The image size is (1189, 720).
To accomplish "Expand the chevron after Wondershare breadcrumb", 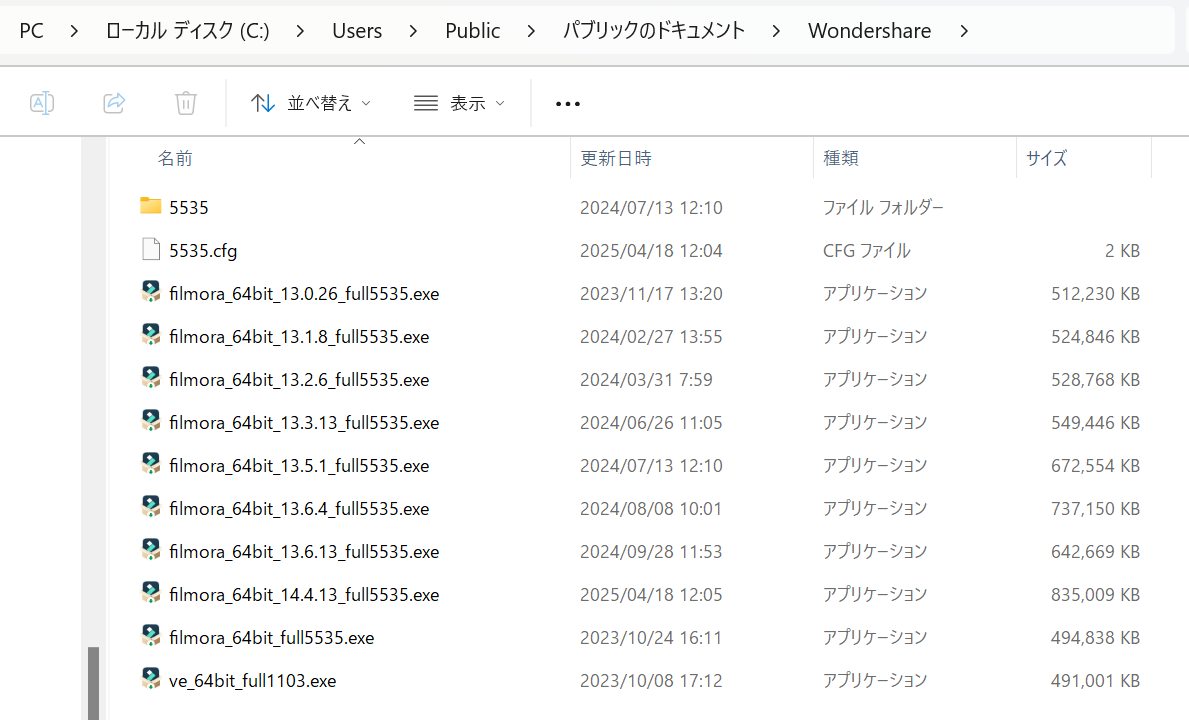I will 964,31.
